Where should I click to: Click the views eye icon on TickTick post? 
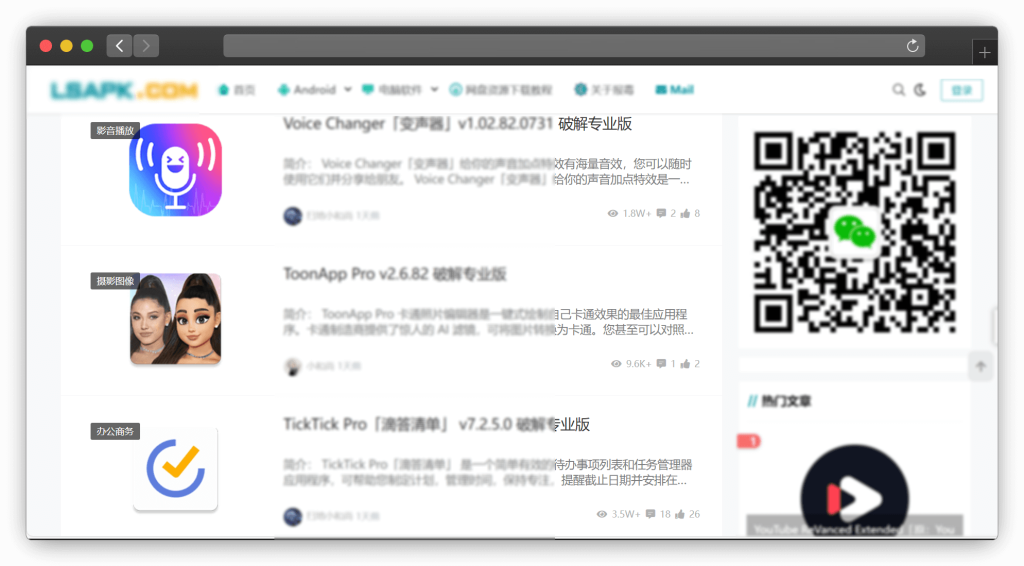(601, 514)
